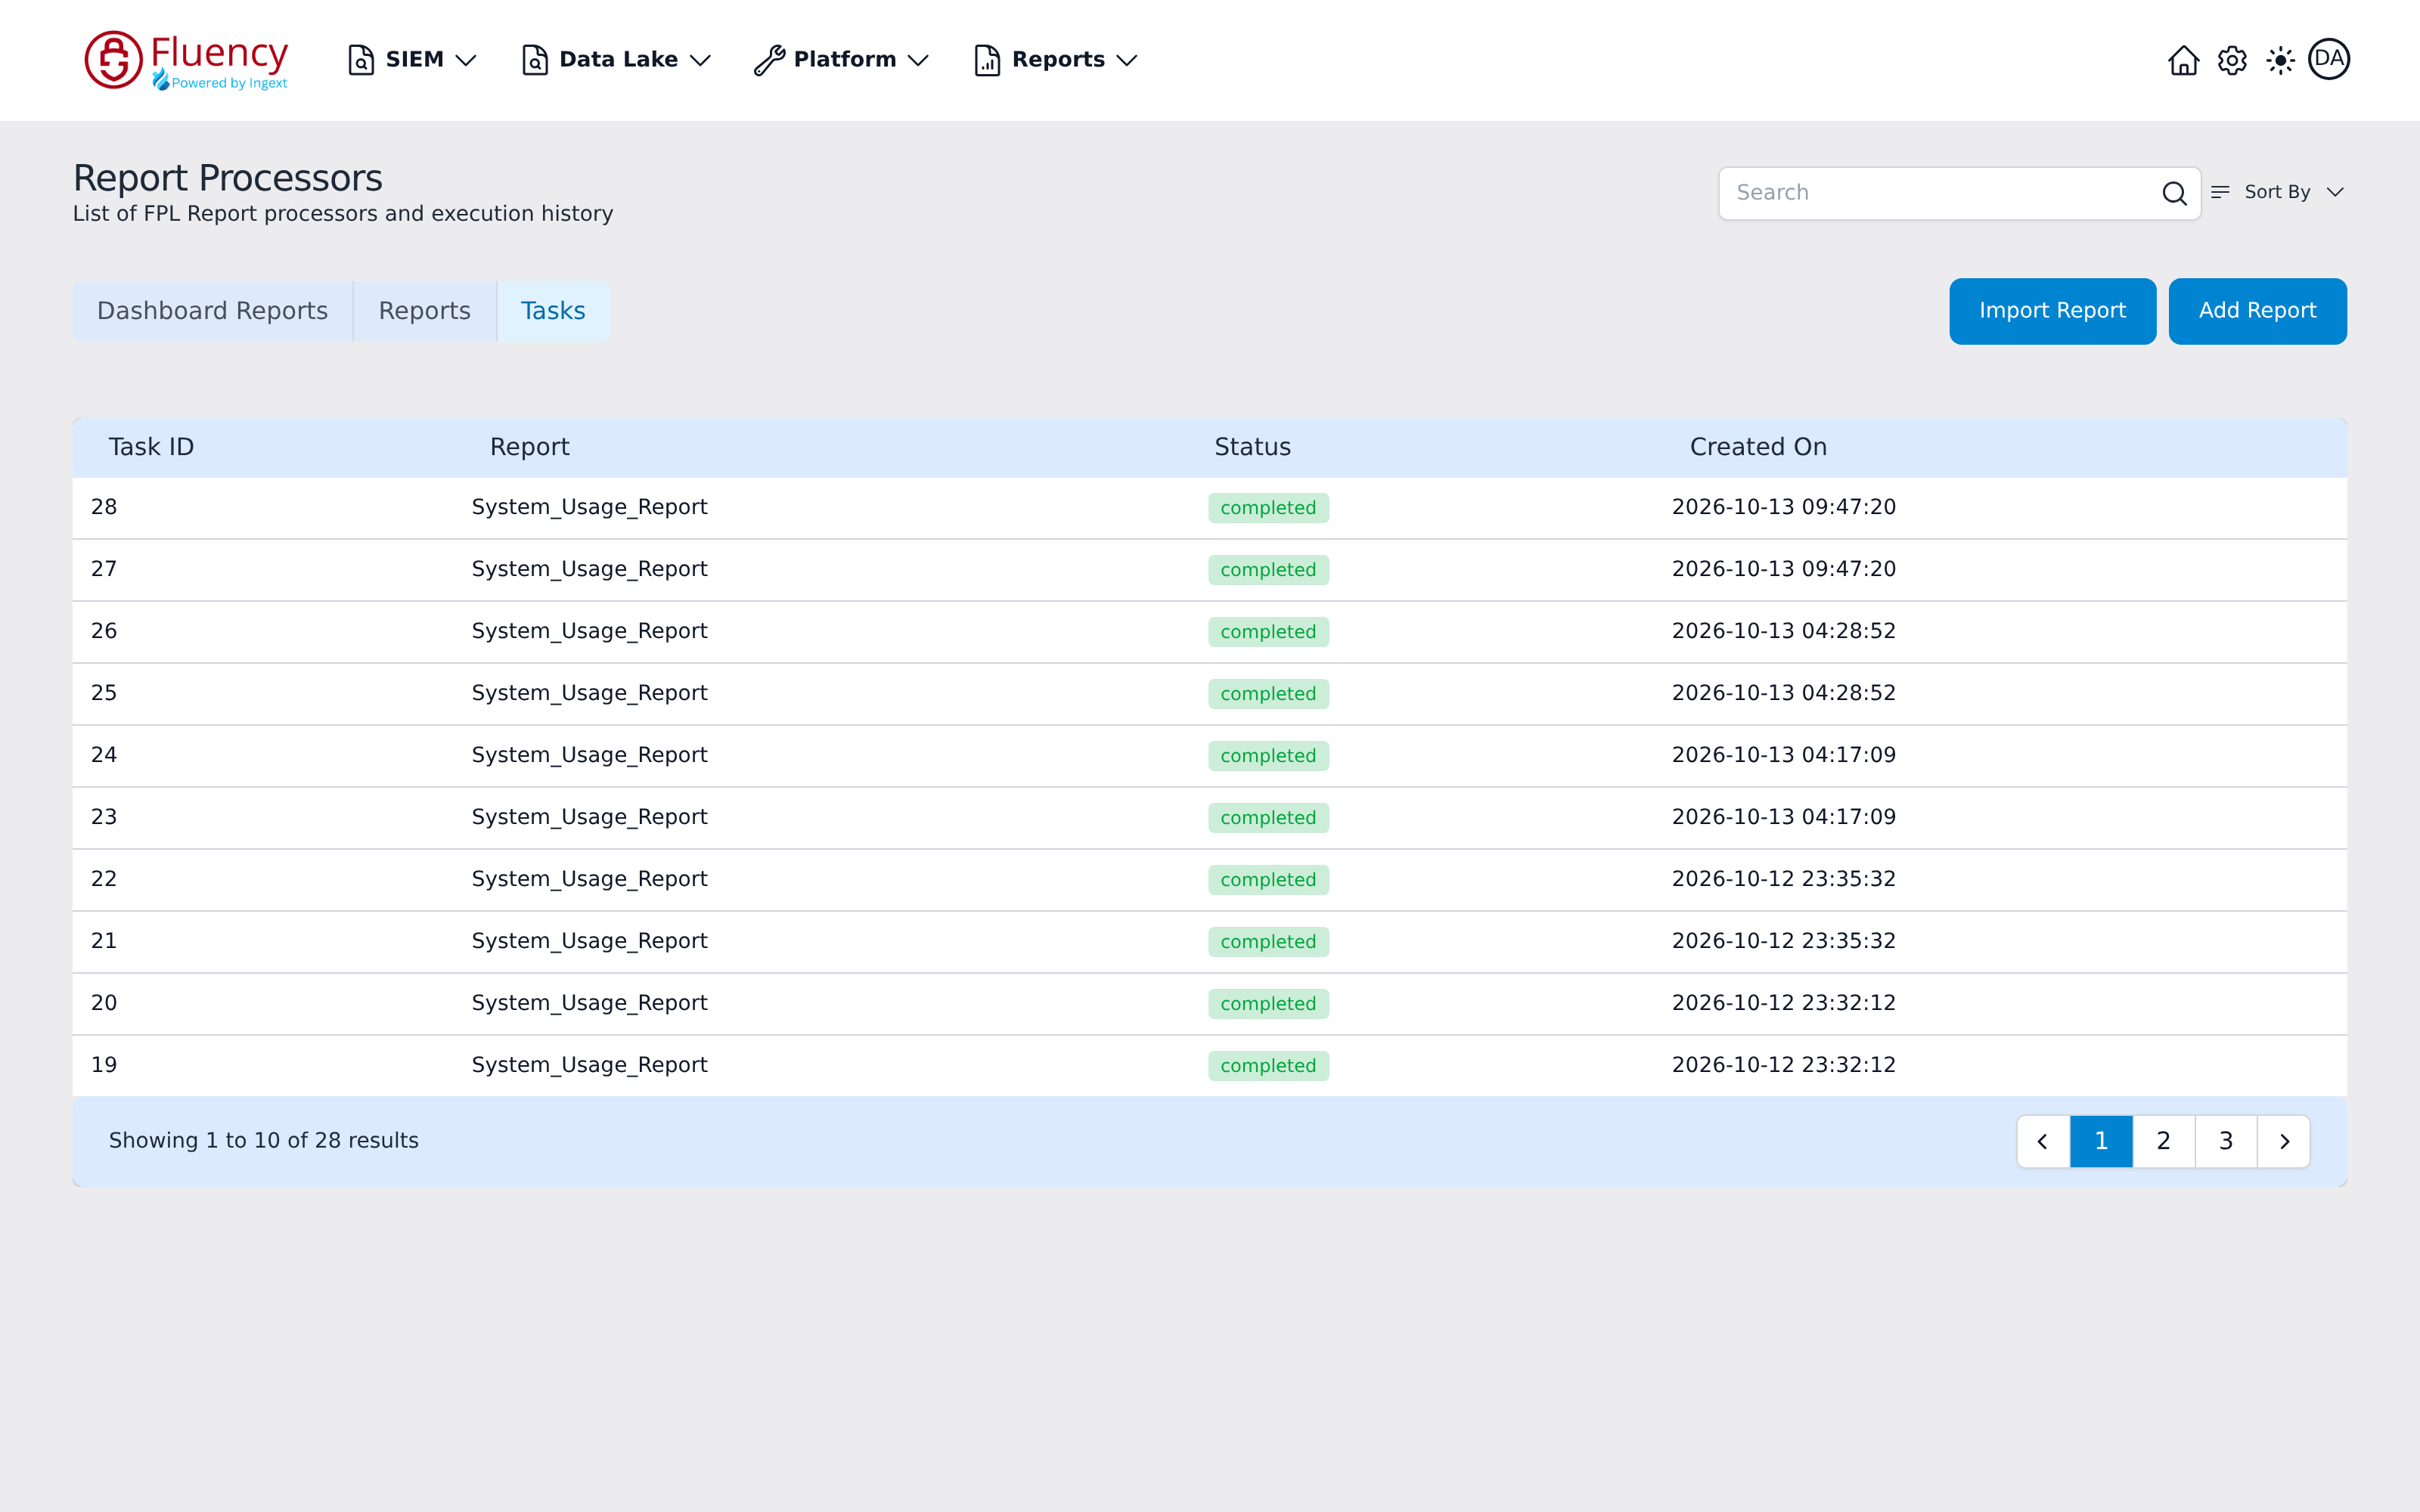Expand the Data Lake menu chevron

pos(700,60)
